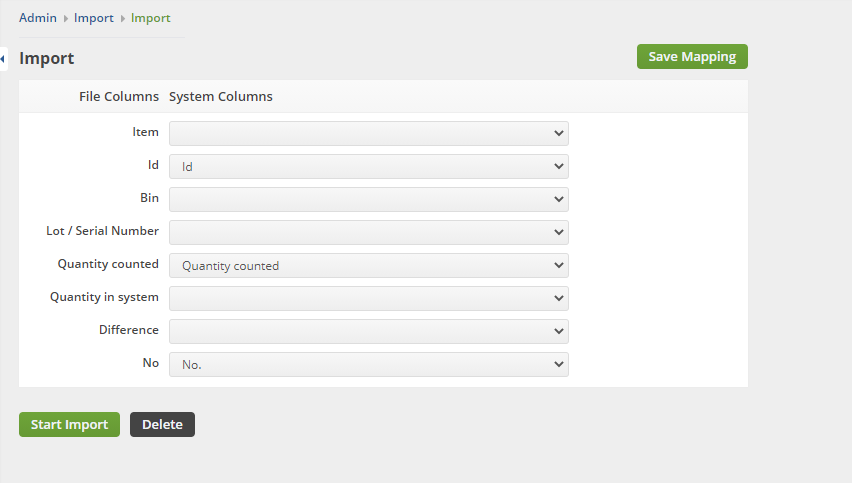
Task: Go to Admin in the breadcrumb
Action: (38, 18)
